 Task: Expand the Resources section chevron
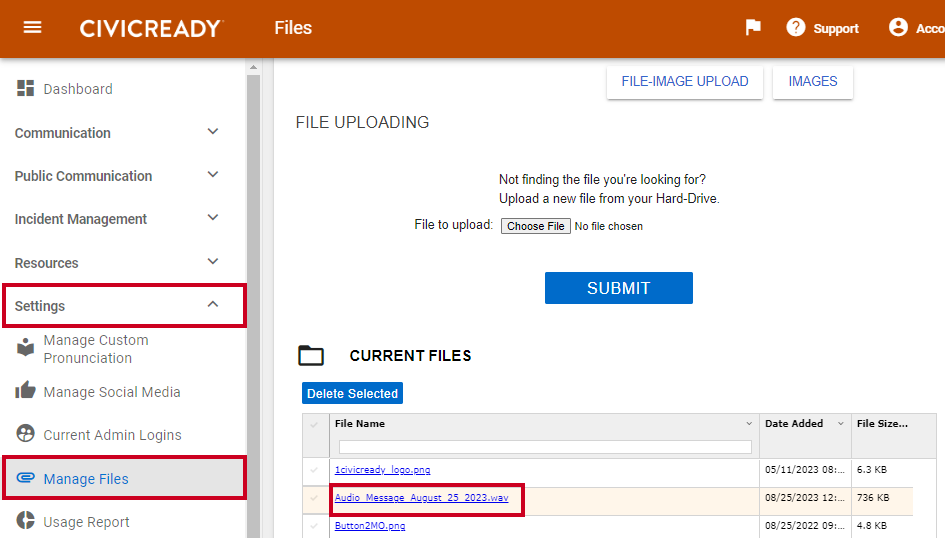coord(213,261)
